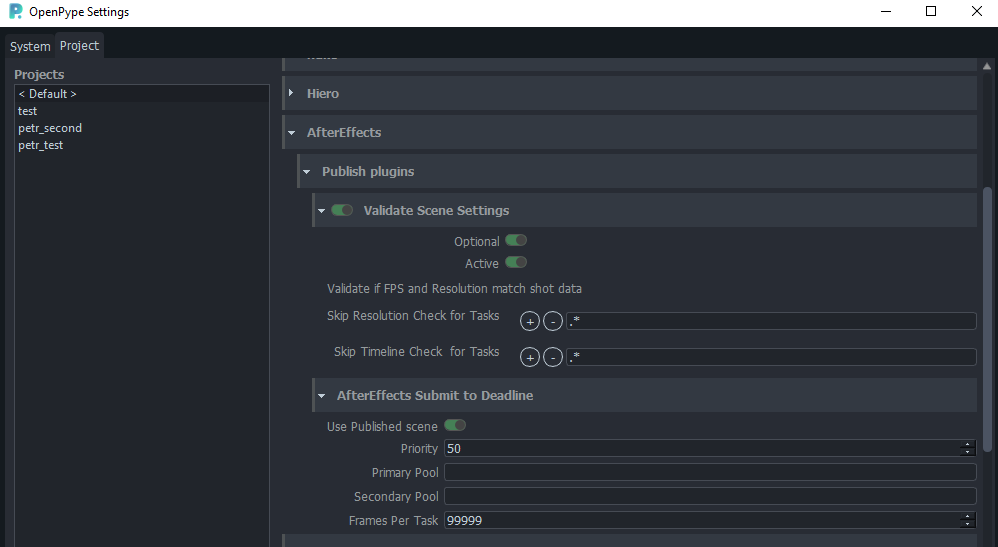The height and width of the screenshot is (547, 998).
Task: Expand the Hiero section
Action: pyautogui.click(x=292, y=93)
